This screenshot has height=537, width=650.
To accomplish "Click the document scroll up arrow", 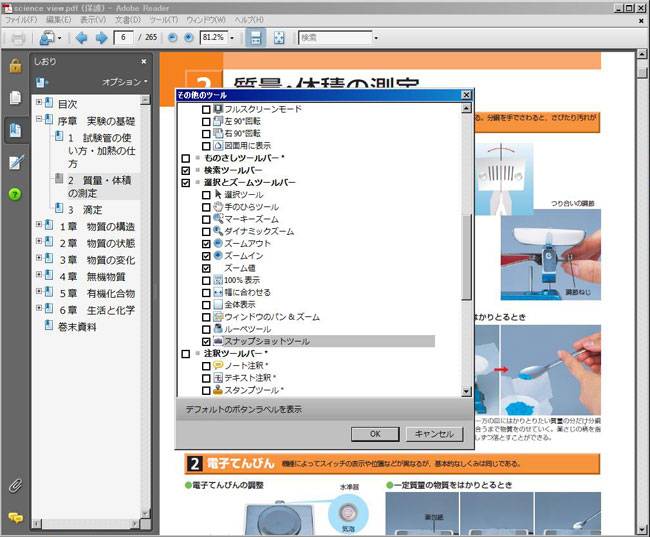I will tap(642, 53).
